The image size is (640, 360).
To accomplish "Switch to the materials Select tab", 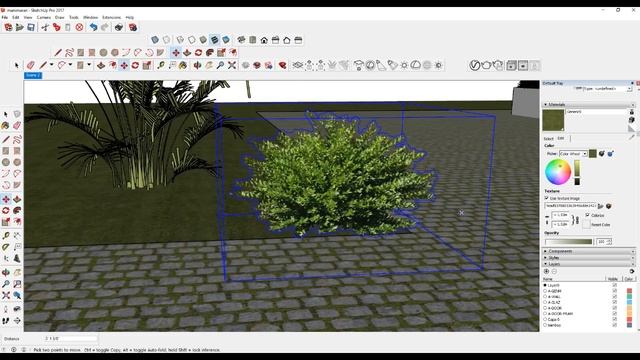I will click(x=548, y=139).
